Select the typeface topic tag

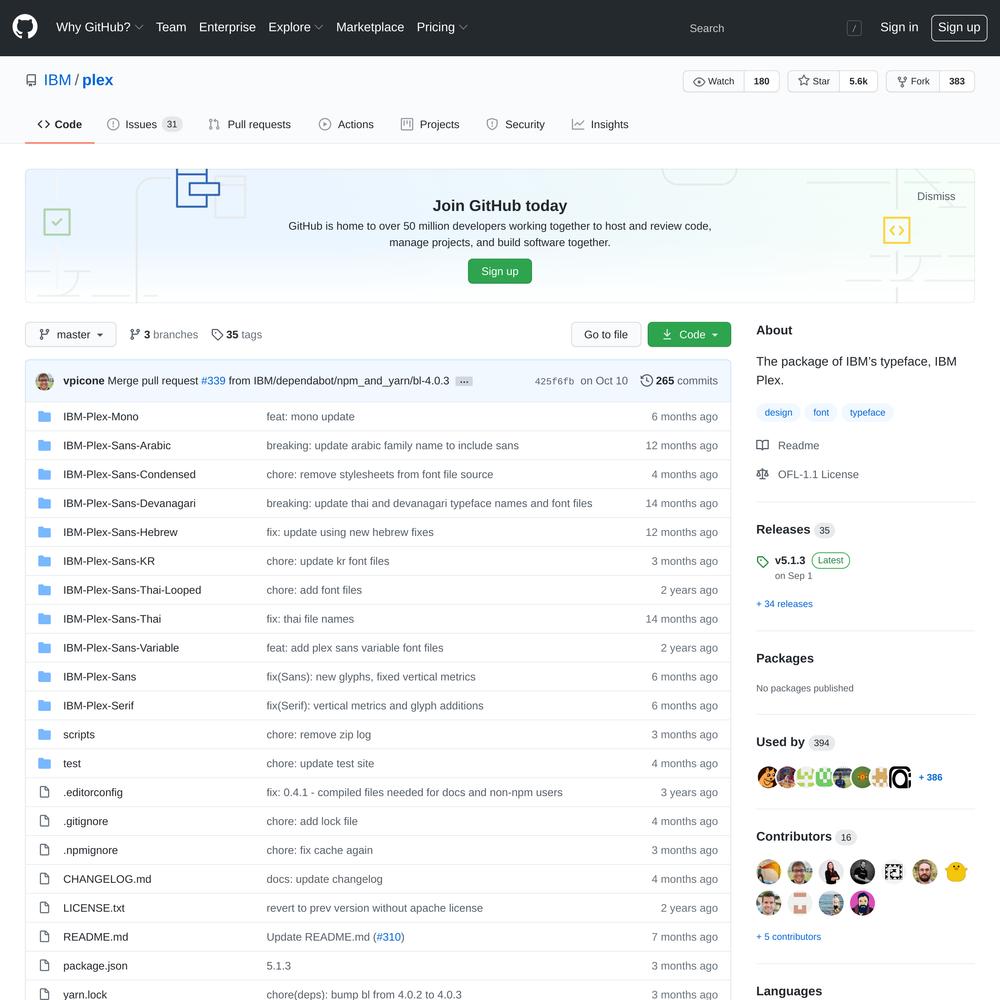pyautogui.click(x=867, y=413)
